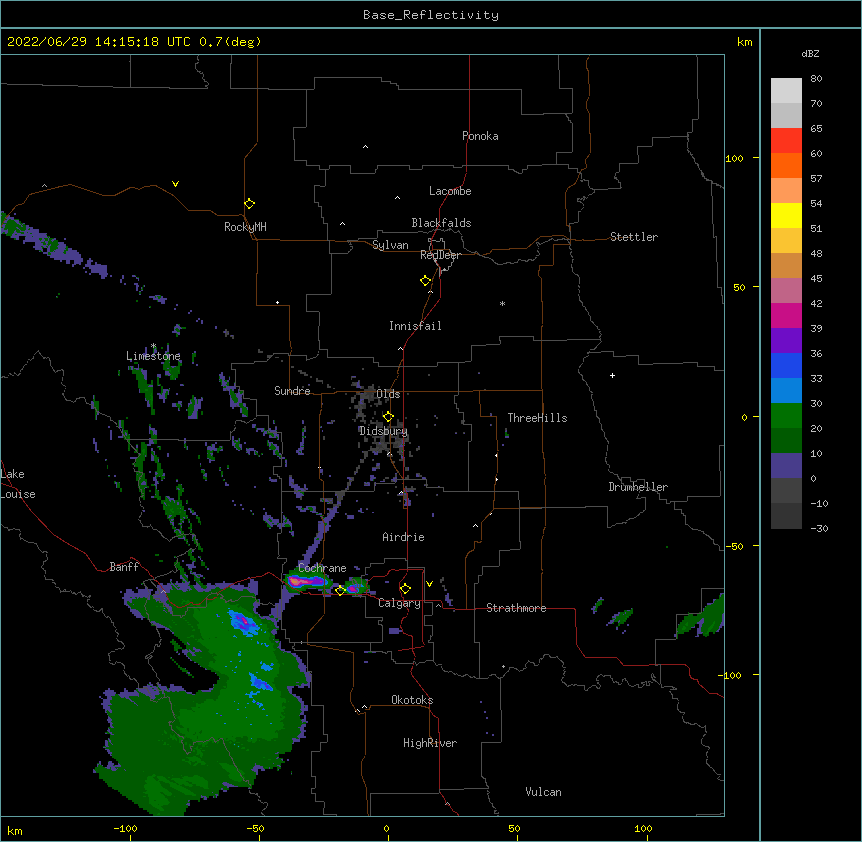Click the yellow diamond marker near RockyMH
Viewport: 862px width, 842px height.
pyautogui.click(x=249, y=204)
